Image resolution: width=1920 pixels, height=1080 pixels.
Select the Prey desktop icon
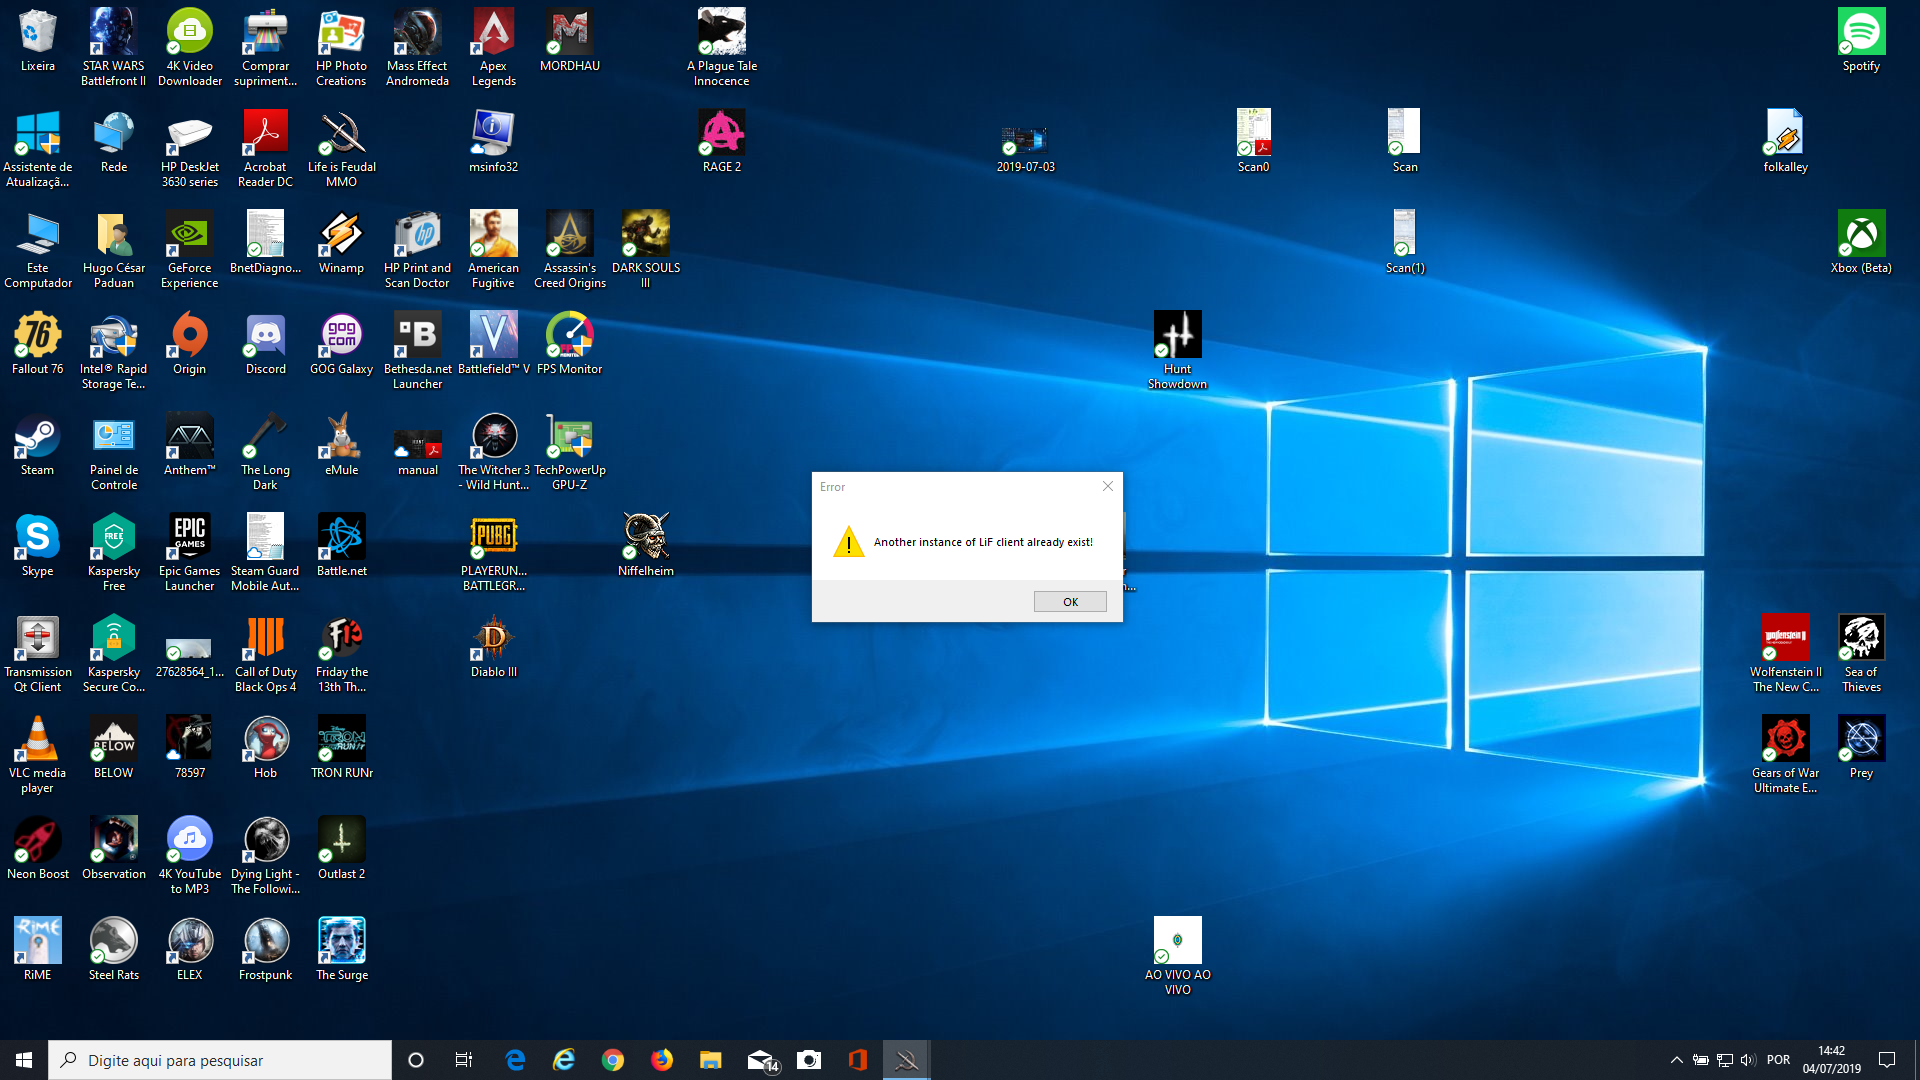click(1861, 749)
